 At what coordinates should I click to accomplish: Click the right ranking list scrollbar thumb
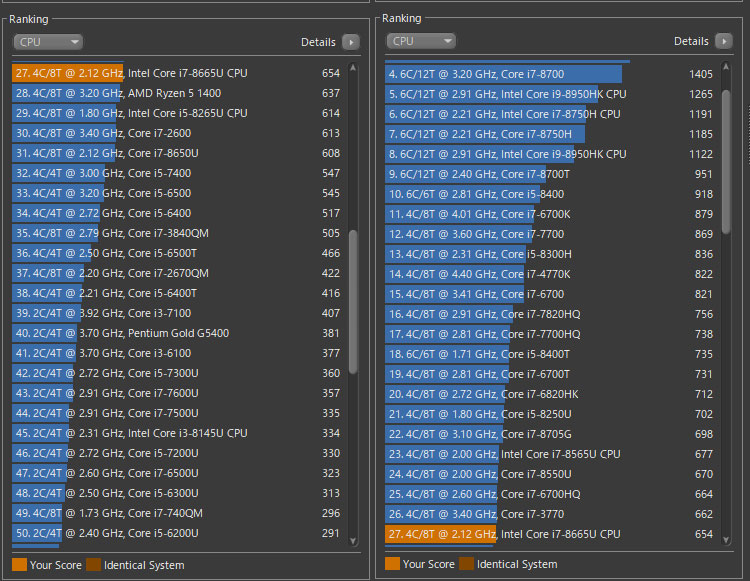click(726, 162)
